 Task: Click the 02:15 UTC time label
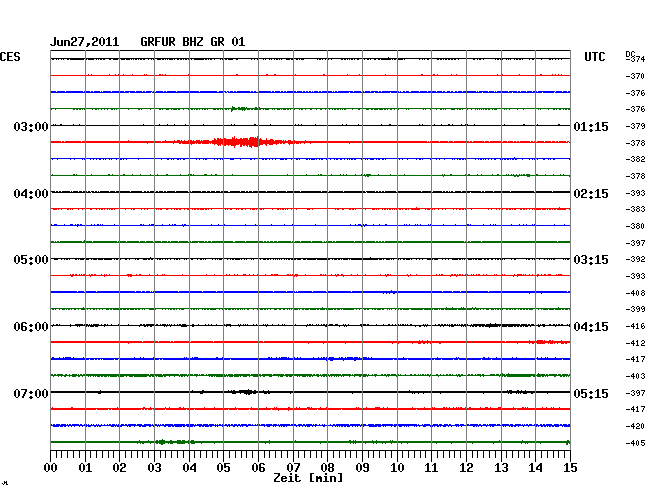click(x=591, y=194)
